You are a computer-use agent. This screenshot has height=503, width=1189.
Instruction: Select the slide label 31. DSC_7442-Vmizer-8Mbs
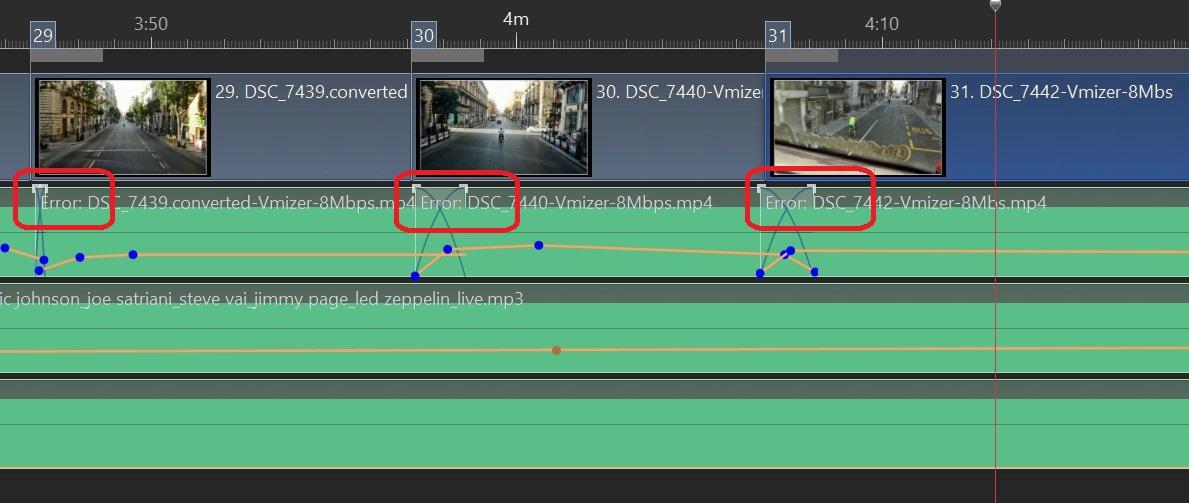(1060, 92)
